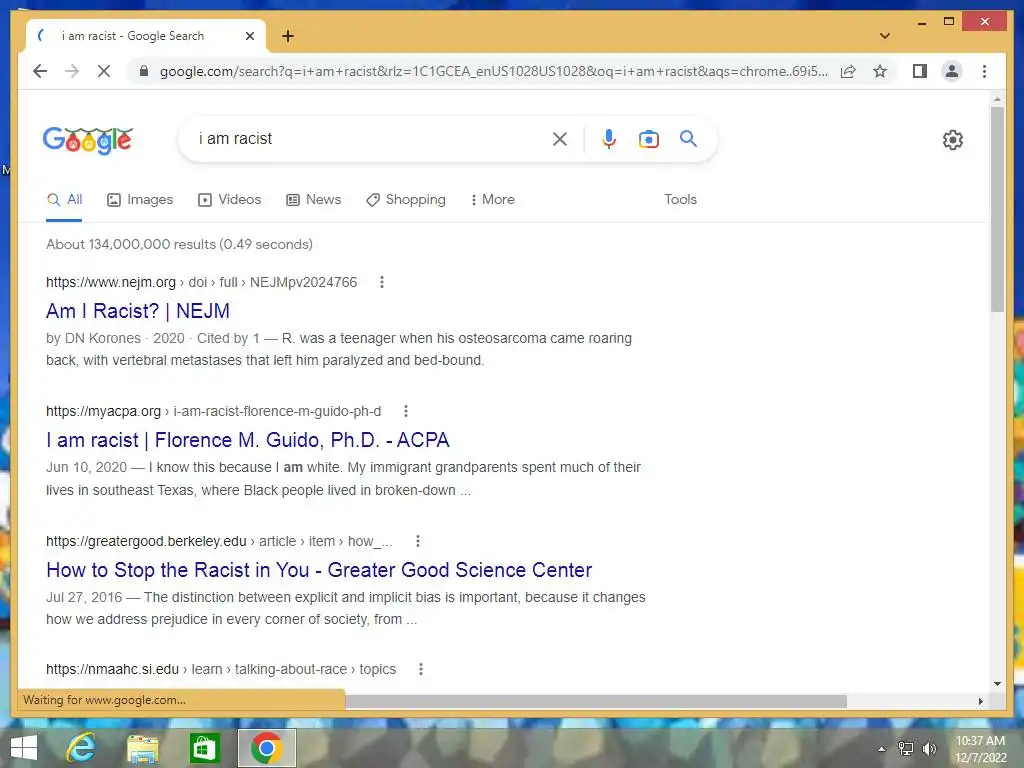Share this page icon in address bar
1024x768 pixels.
point(848,71)
